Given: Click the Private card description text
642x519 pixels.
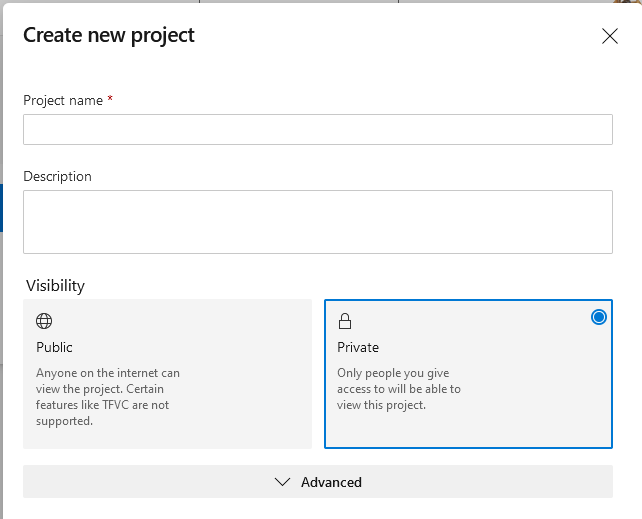Looking at the screenshot, I should (x=399, y=389).
